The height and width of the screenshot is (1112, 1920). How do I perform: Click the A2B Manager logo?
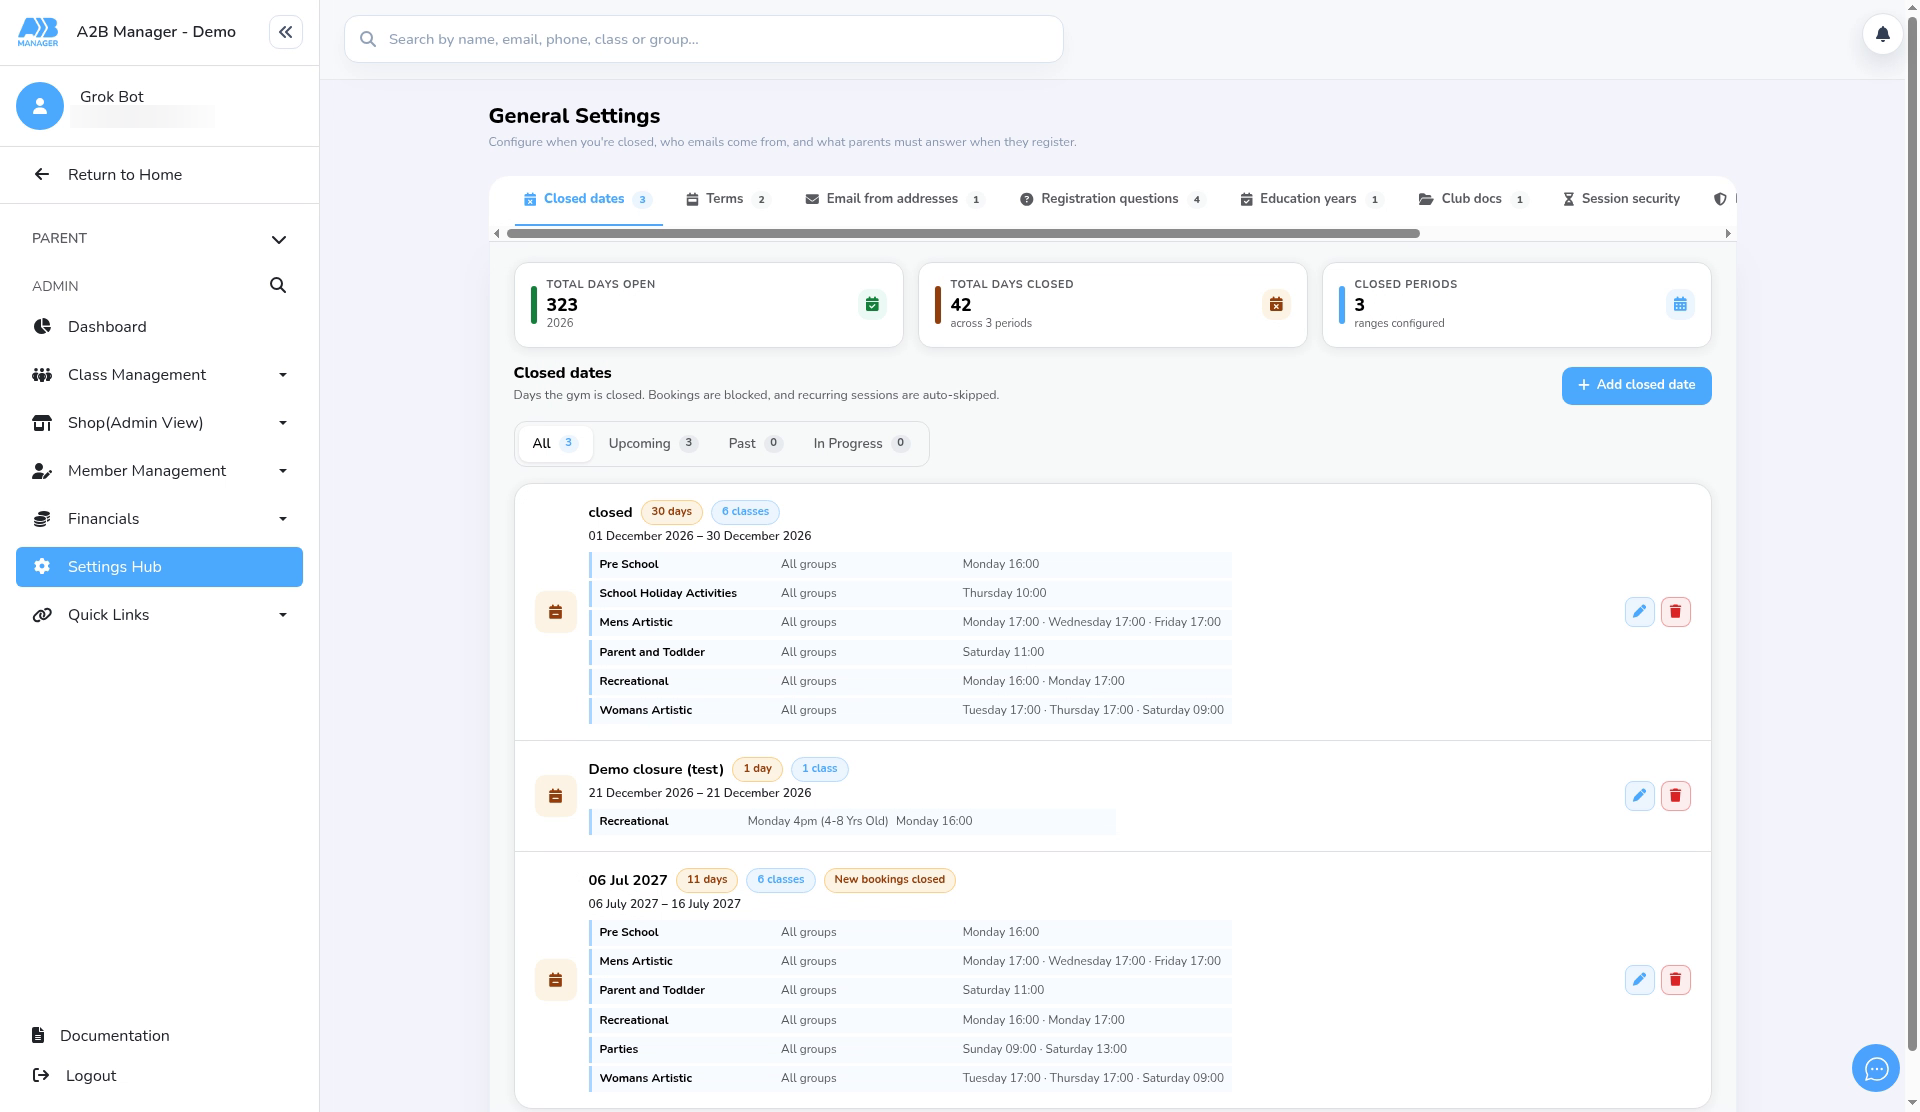38,32
